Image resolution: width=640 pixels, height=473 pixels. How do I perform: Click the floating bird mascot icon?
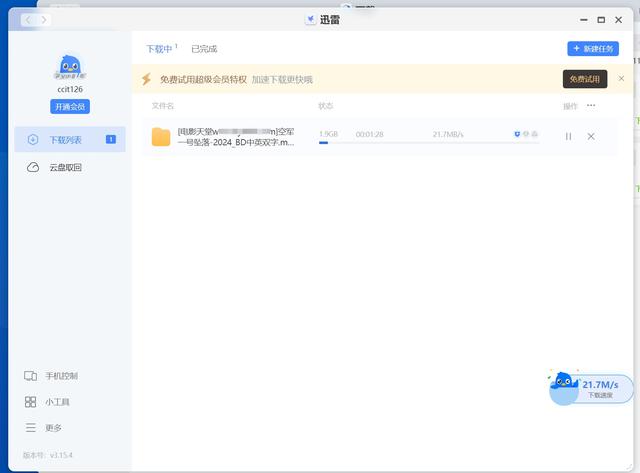click(564, 381)
